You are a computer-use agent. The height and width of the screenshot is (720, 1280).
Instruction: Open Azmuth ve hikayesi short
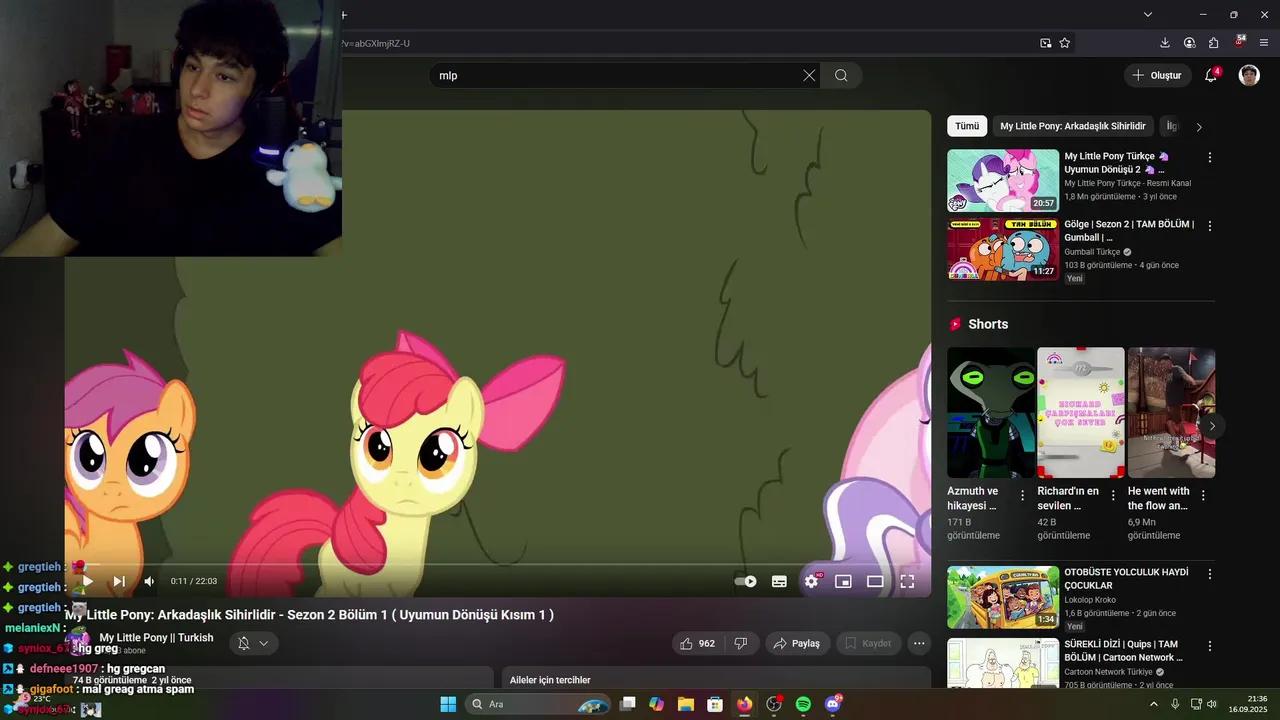(x=991, y=412)
